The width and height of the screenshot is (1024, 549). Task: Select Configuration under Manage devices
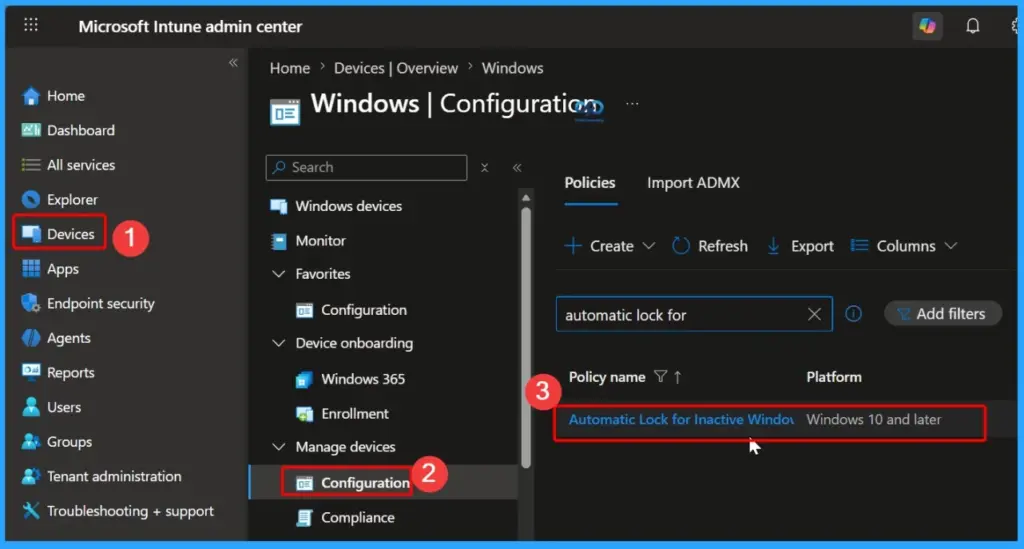(x=365, y=482)
